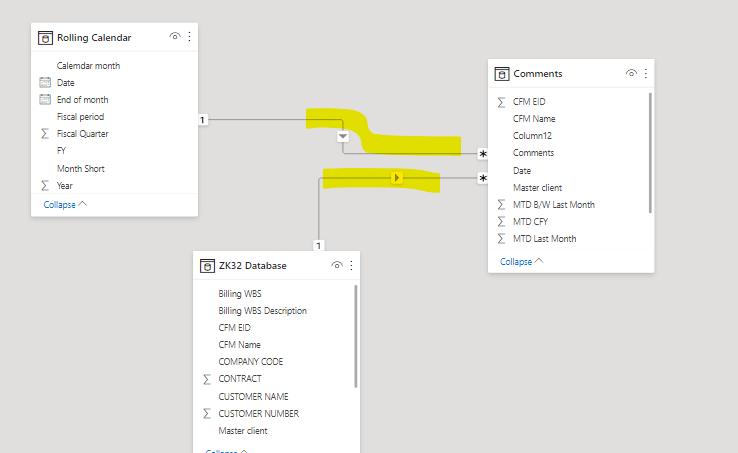Viewport: 738px width, 453px height.
Task: Click the ZK32 Database table icon
Action: click(x=207, y=266)
